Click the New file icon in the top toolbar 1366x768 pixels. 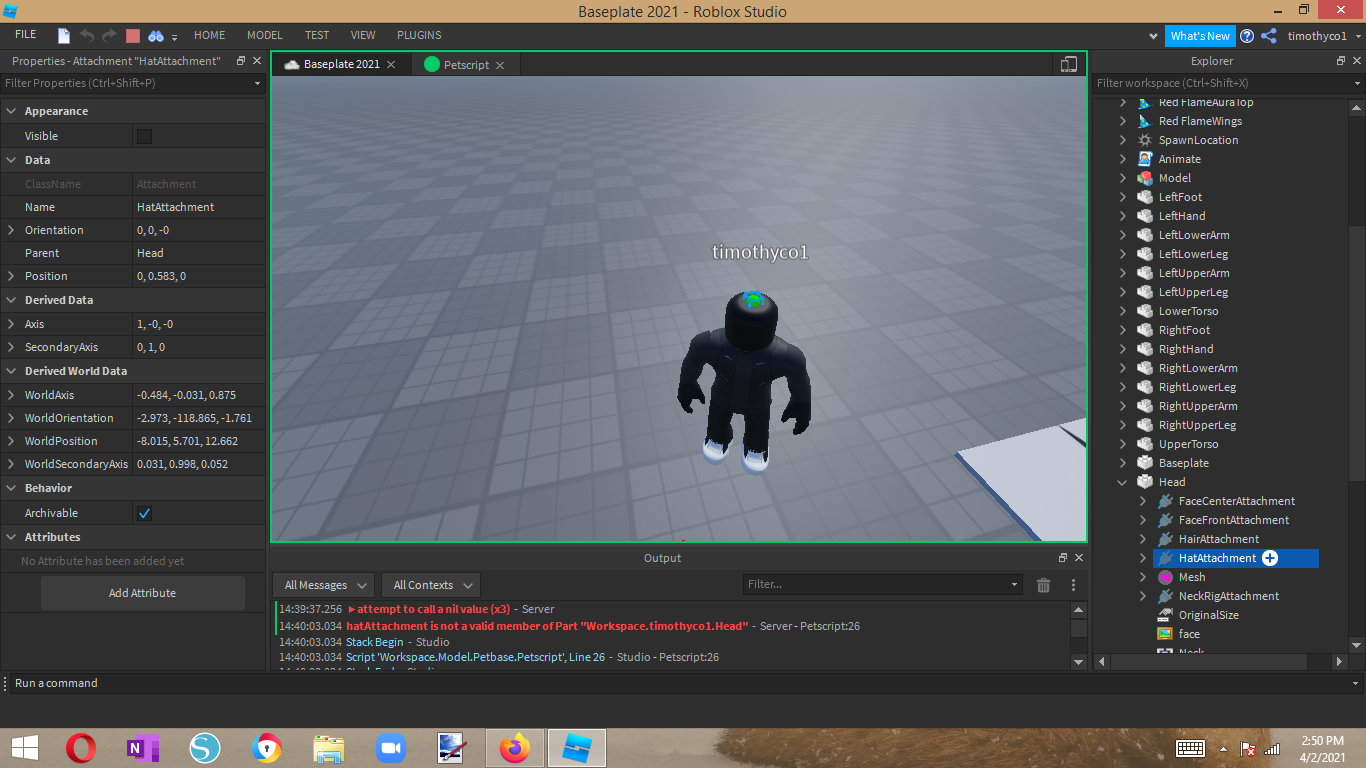64,36
